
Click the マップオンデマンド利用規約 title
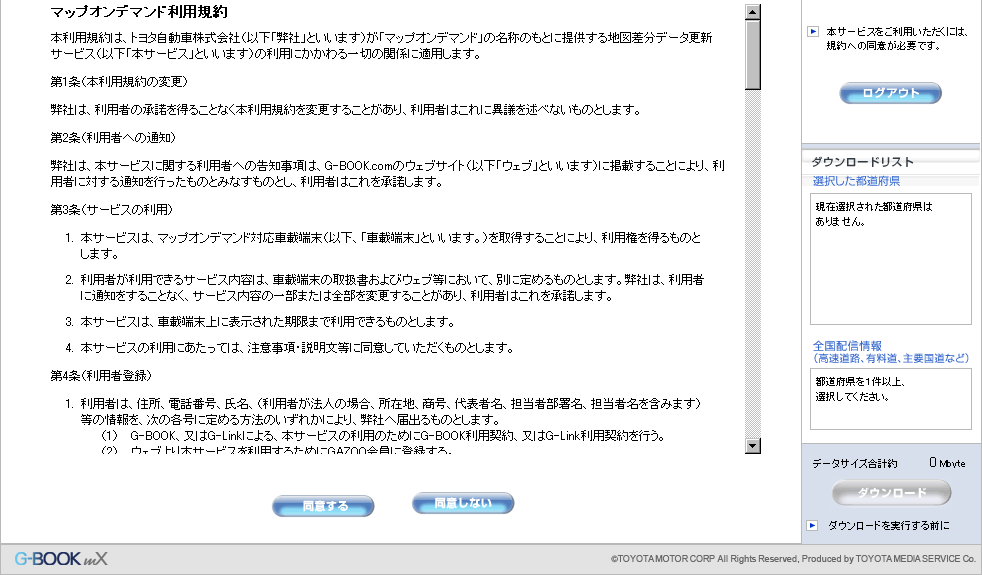(139, 12)
